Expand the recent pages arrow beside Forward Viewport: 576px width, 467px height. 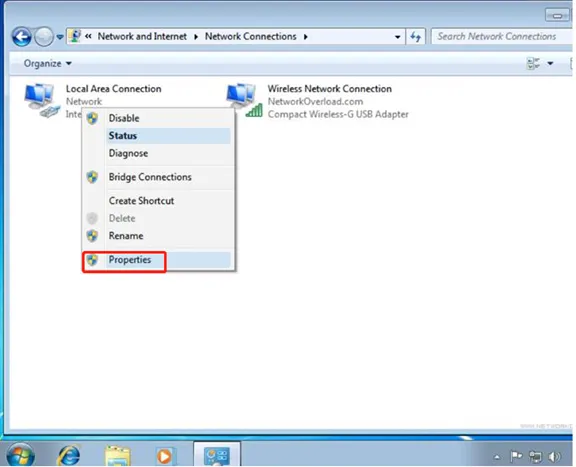(x=60, y=37)
